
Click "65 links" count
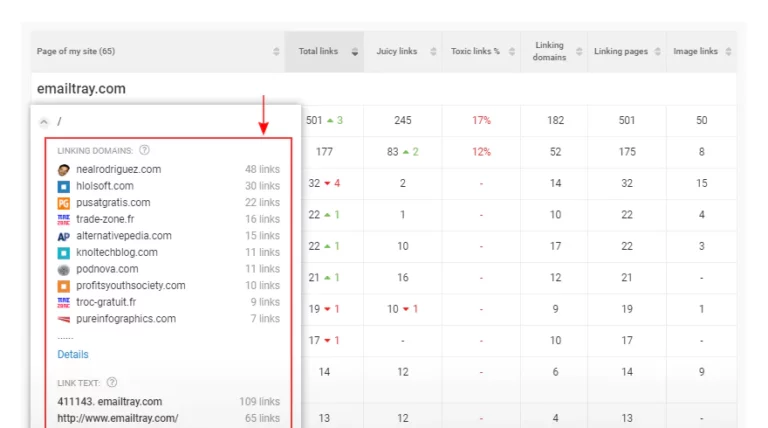pyautogui.click(x=263, y=418)
